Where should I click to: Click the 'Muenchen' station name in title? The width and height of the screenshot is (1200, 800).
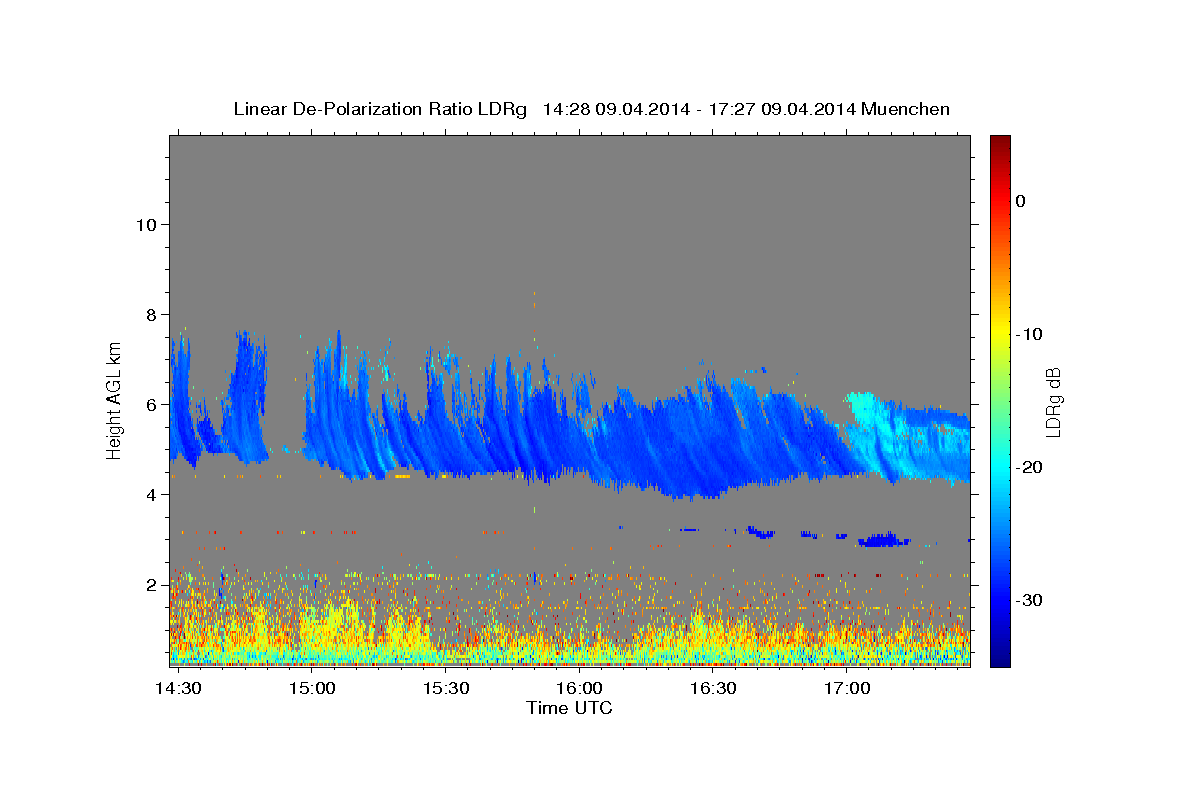pos(905,109)
